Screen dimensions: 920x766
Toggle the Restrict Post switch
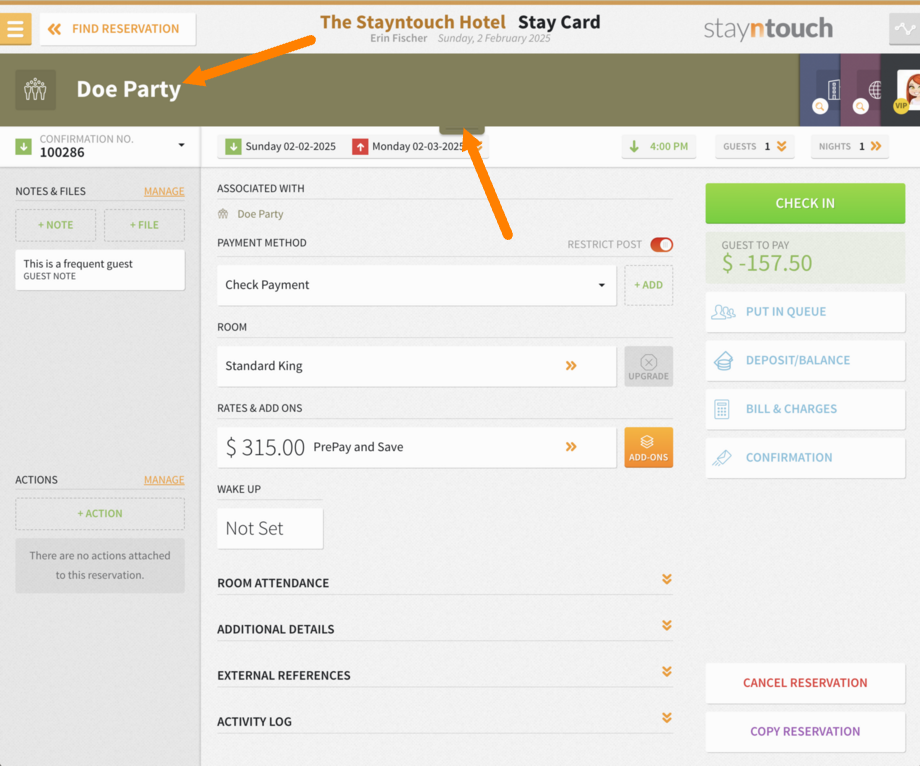click(661, 245)
